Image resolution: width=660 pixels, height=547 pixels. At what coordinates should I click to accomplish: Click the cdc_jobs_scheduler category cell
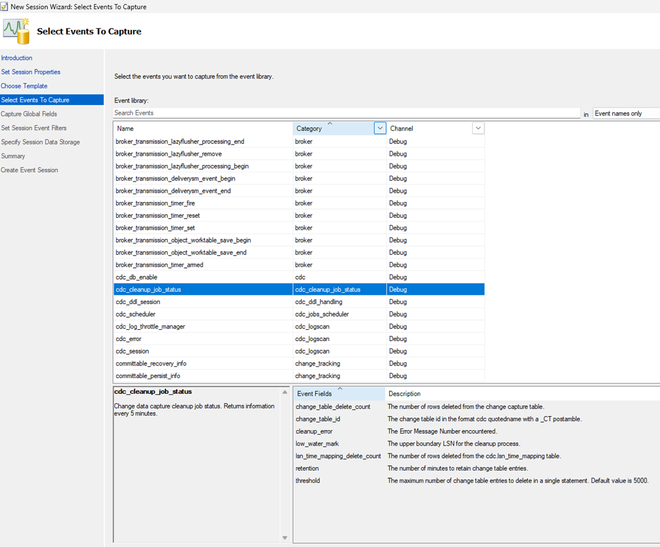coord(340,314)
